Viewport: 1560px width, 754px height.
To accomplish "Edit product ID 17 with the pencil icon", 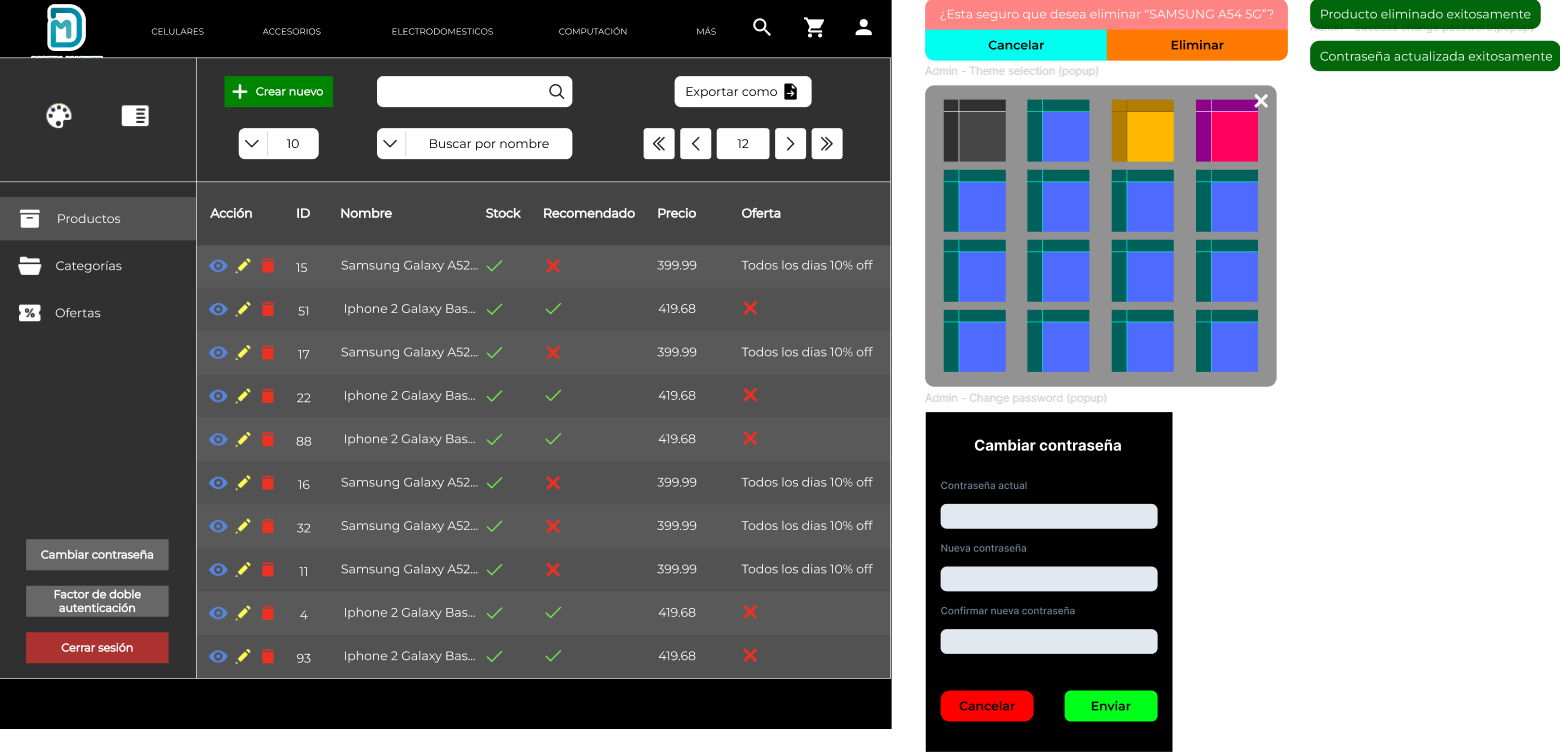I will 243,352.
